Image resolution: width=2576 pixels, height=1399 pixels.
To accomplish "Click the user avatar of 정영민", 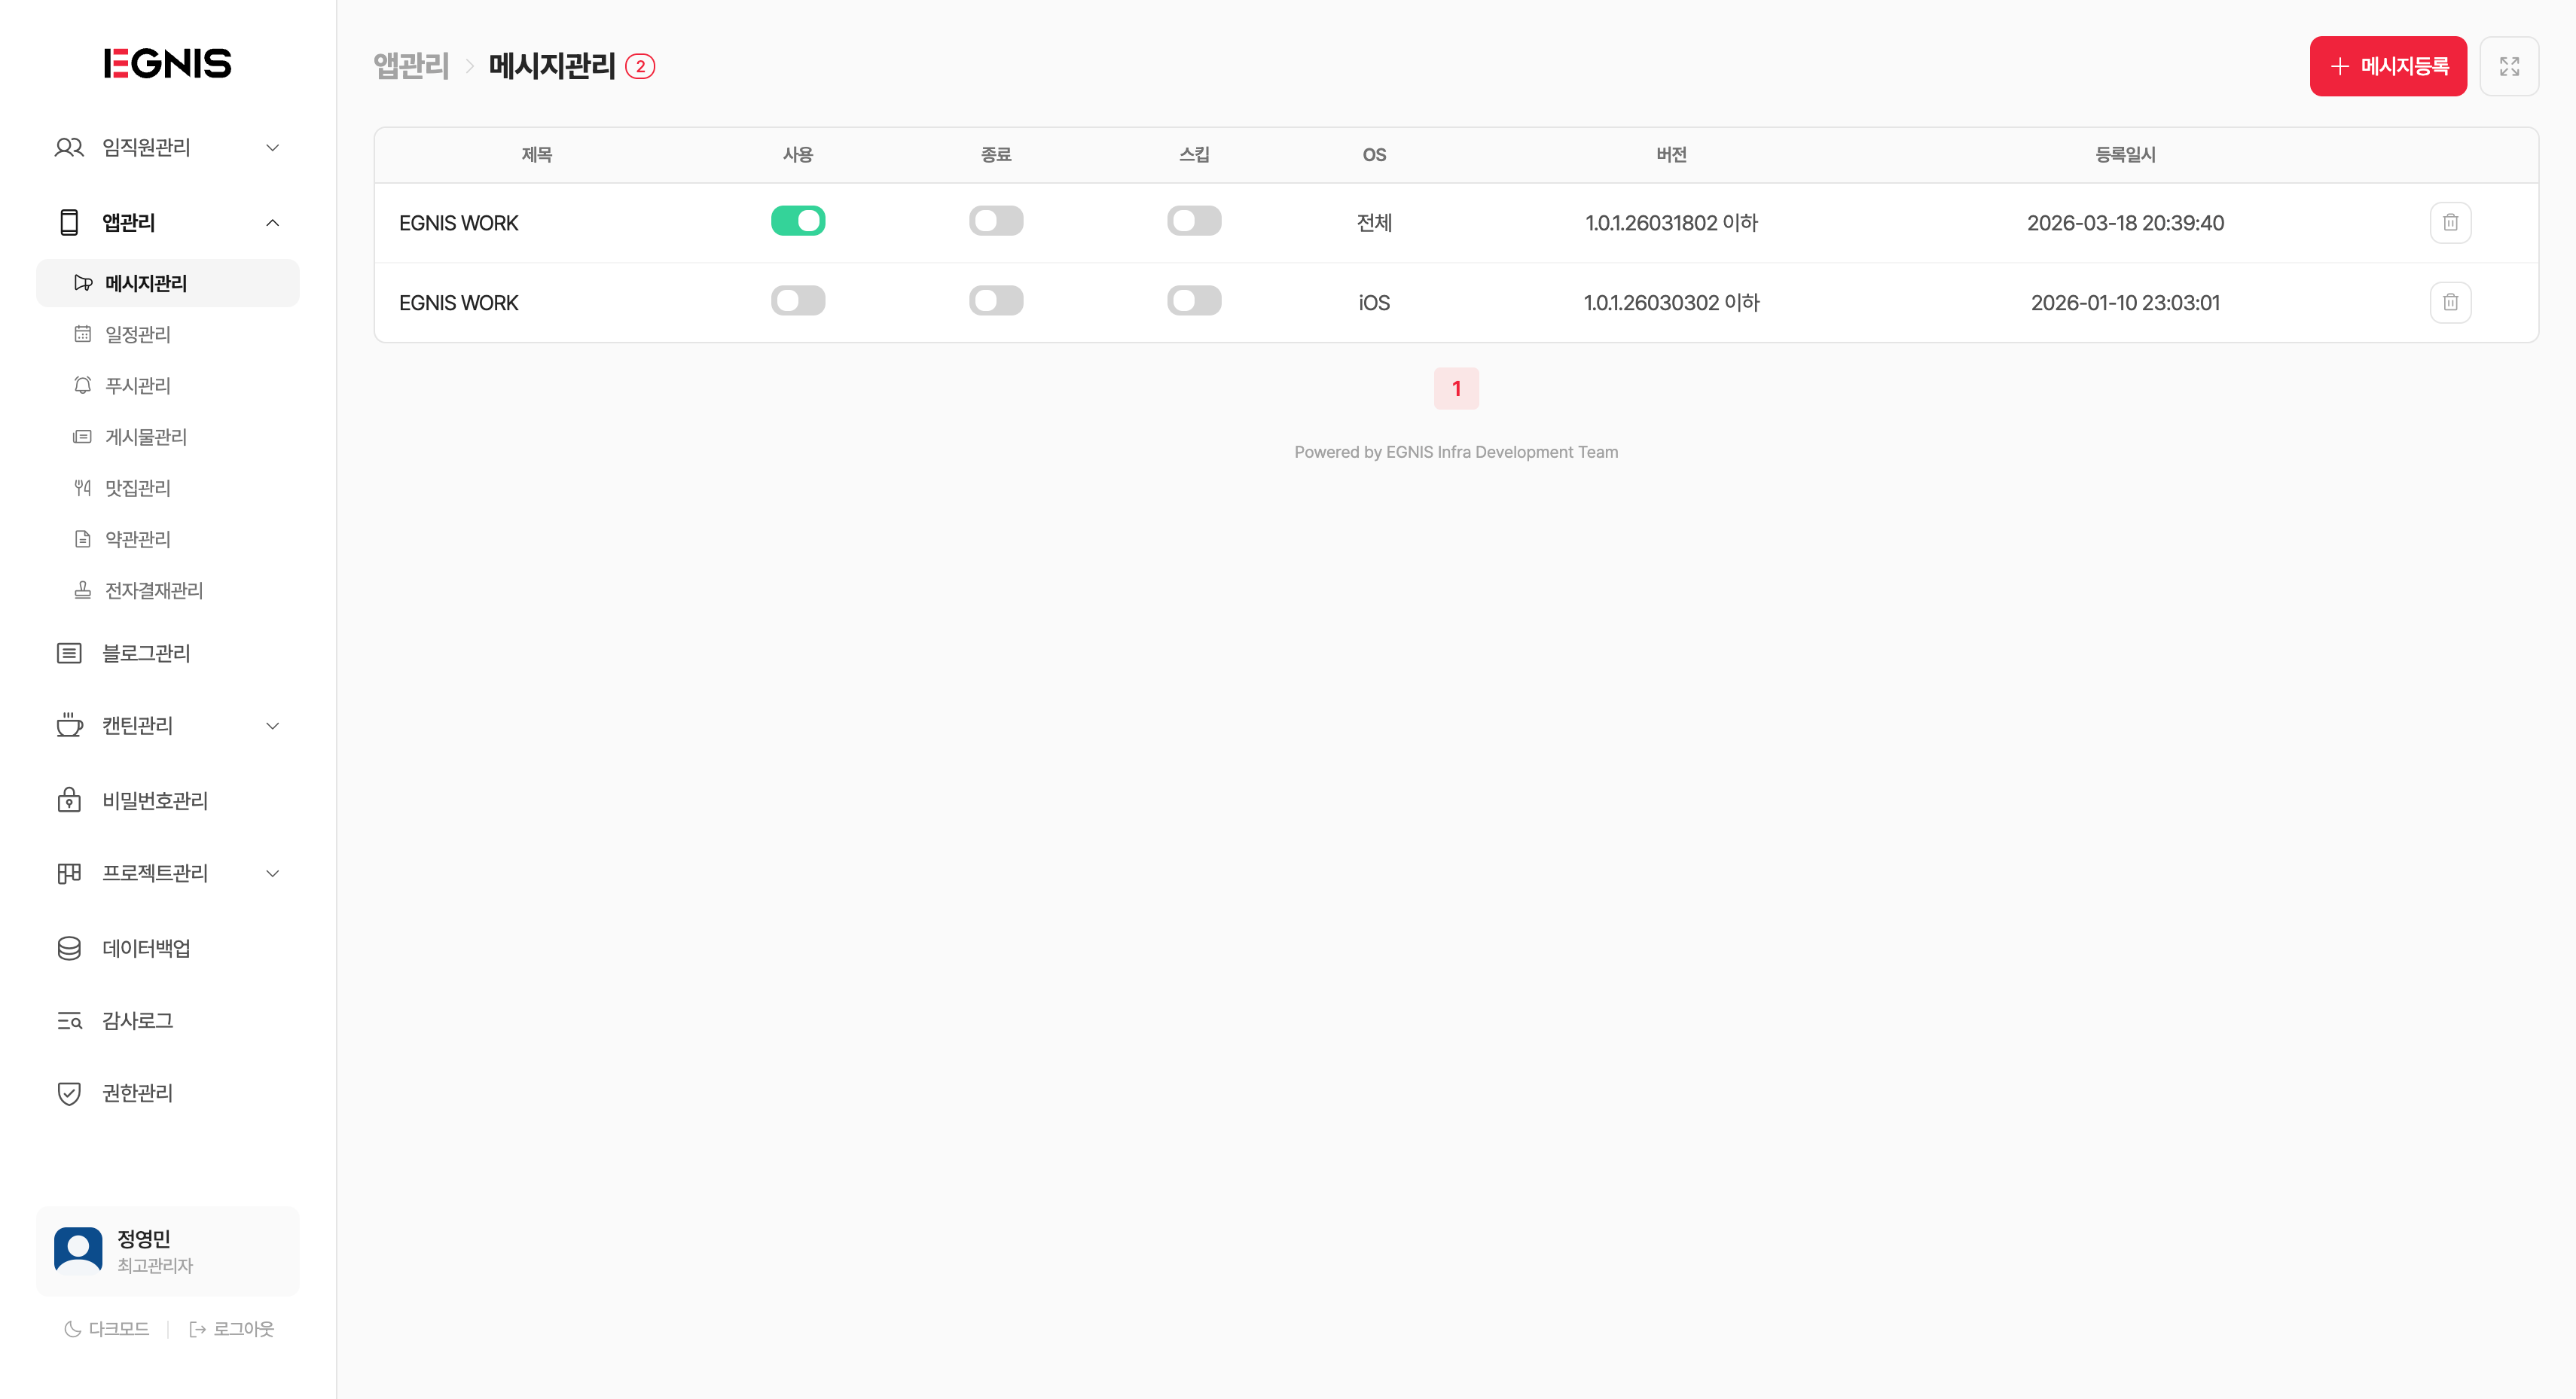I will [78, 1250].
